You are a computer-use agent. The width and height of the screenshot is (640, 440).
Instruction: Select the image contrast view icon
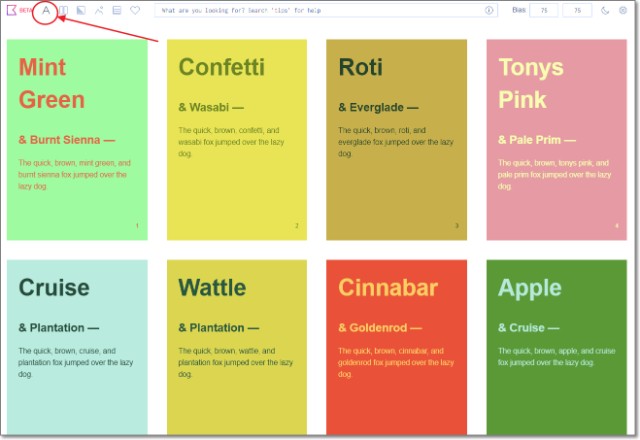[81, 10]
